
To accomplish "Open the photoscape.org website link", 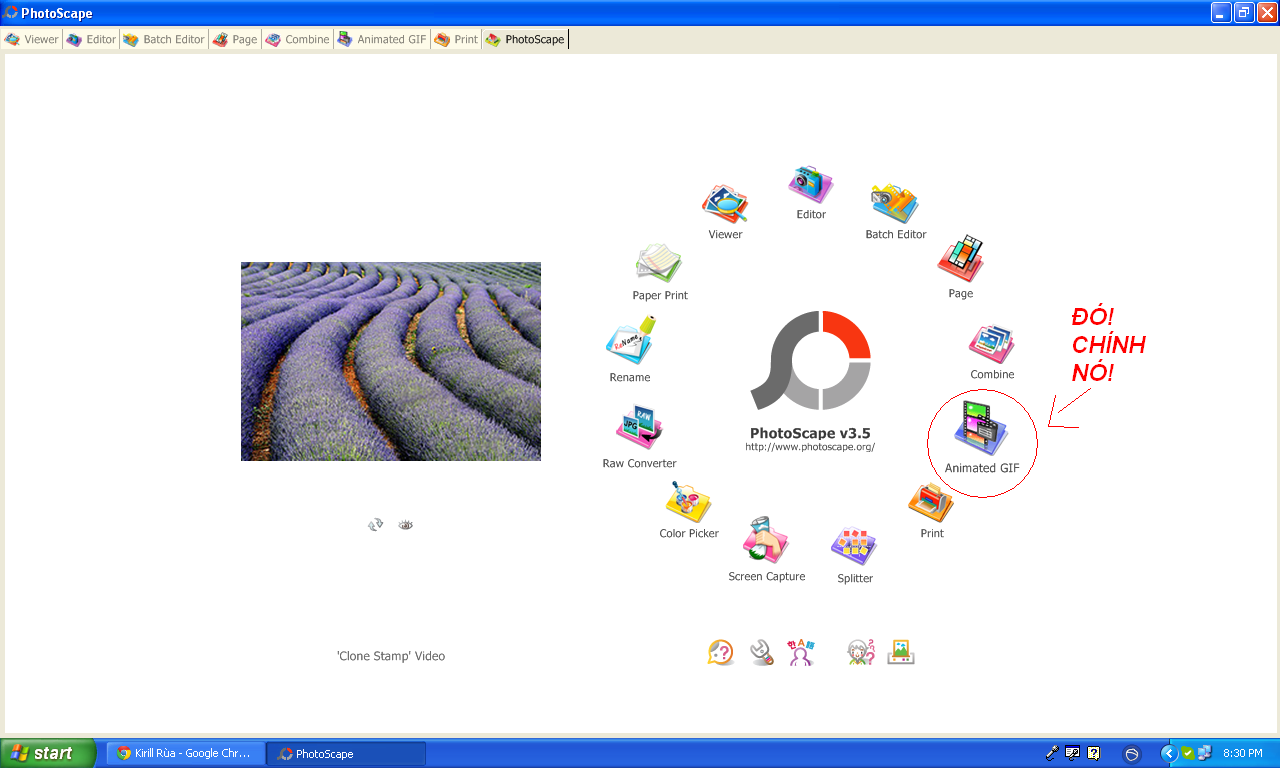I will (x=810, y=447).
